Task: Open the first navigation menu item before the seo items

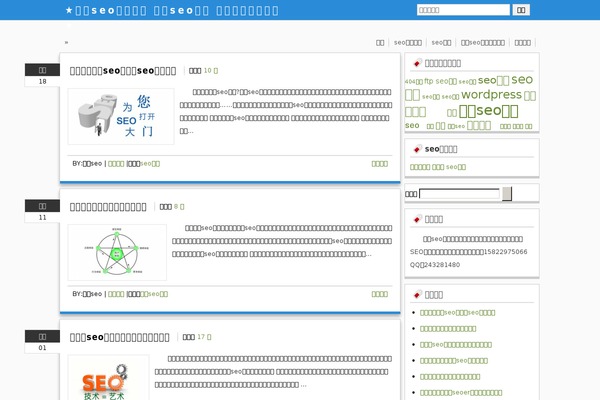Action: tap(380, 42)
